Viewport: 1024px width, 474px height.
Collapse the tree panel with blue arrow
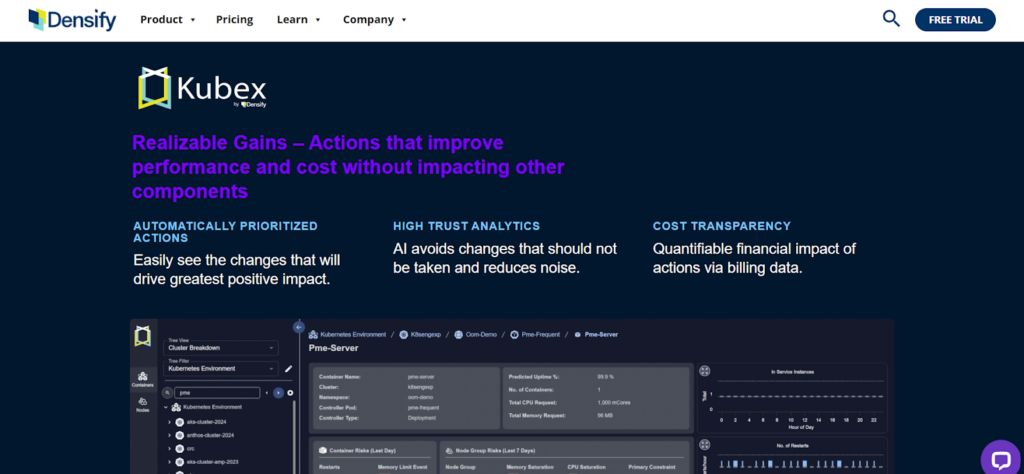click(x=299, y=327)
